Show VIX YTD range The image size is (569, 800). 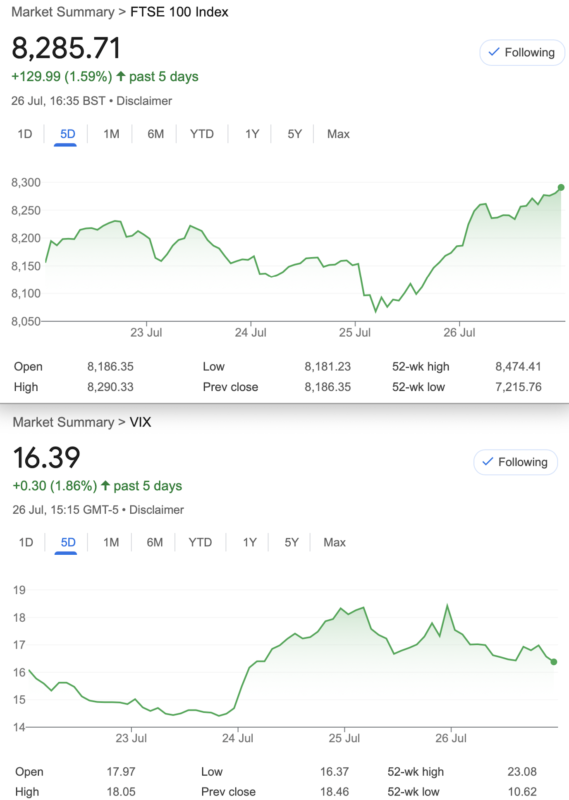pyautogui.click(x=200, y=542)
